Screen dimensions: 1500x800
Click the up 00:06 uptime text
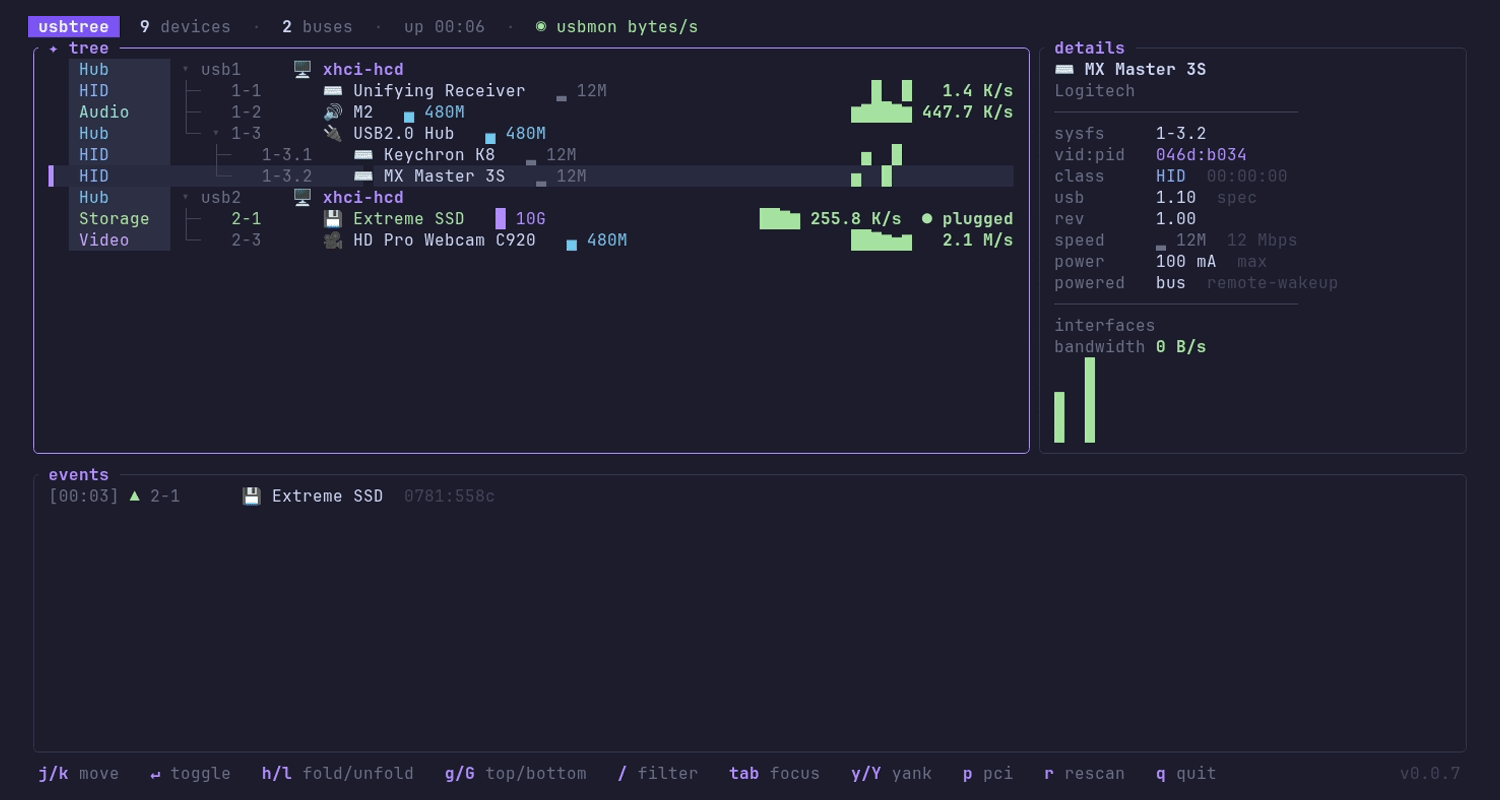tap(444, 27)
